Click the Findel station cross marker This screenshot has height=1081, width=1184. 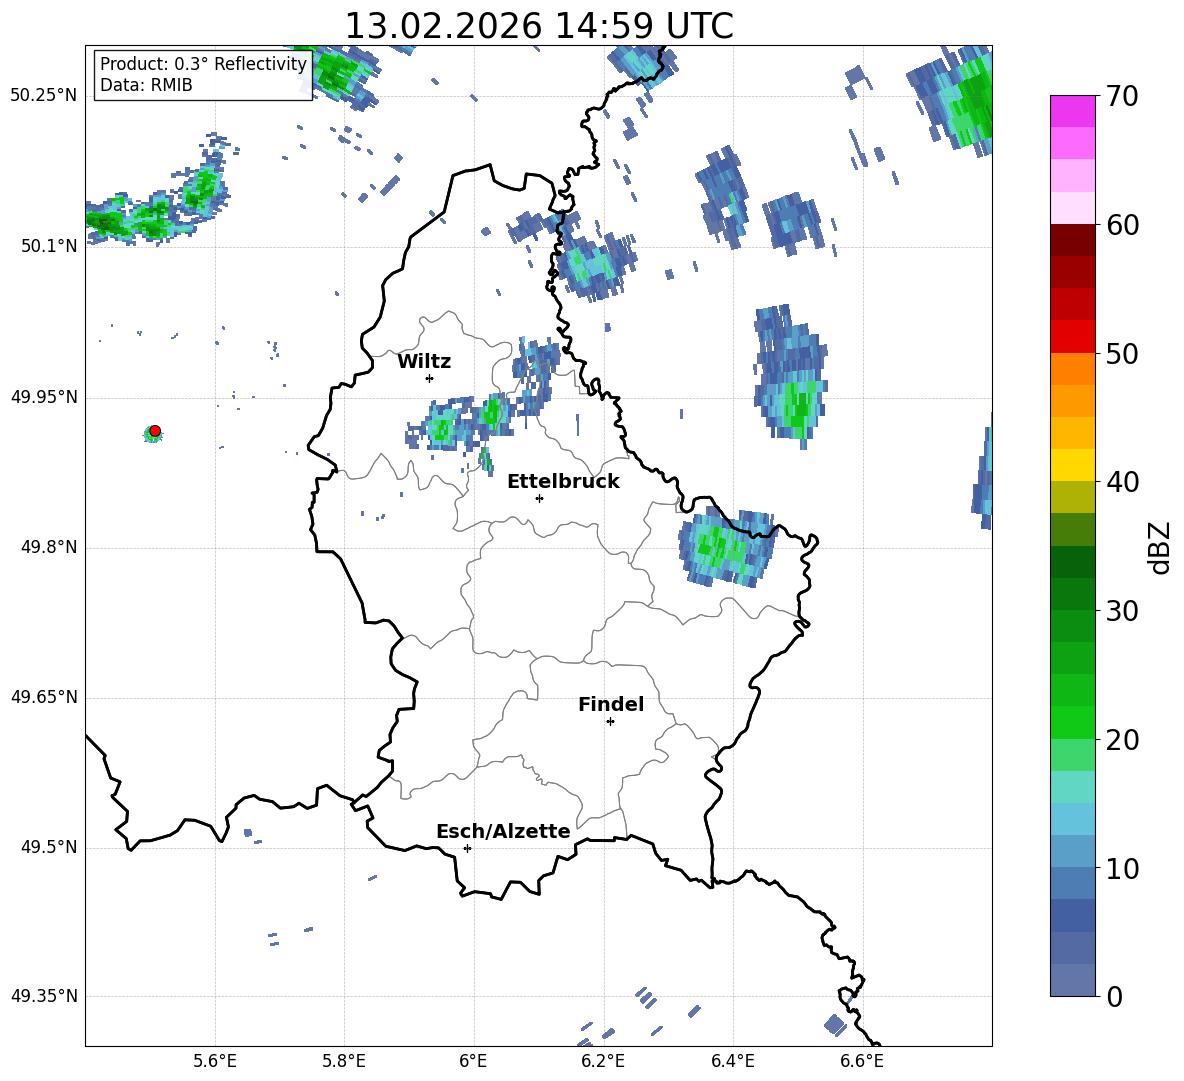coord(610,722)
